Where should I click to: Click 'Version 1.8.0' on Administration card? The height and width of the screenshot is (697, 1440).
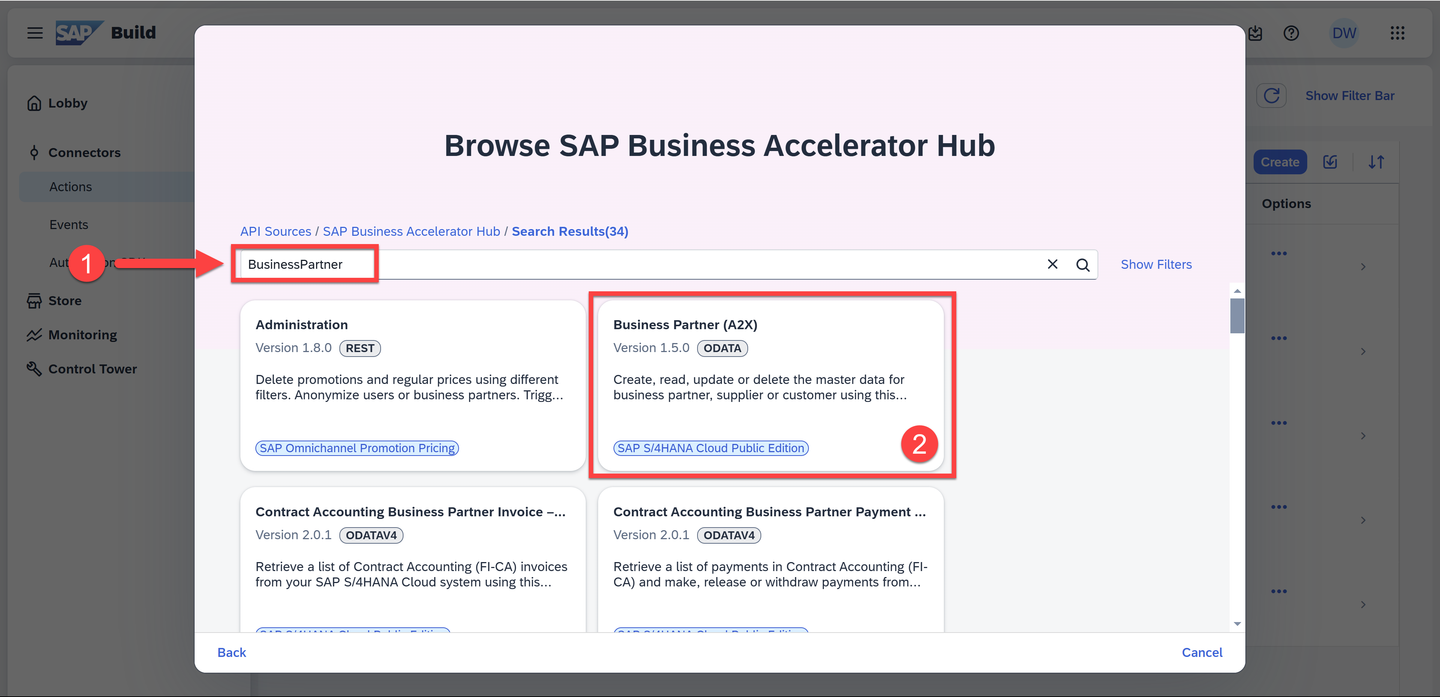click(x=294, y=348)
